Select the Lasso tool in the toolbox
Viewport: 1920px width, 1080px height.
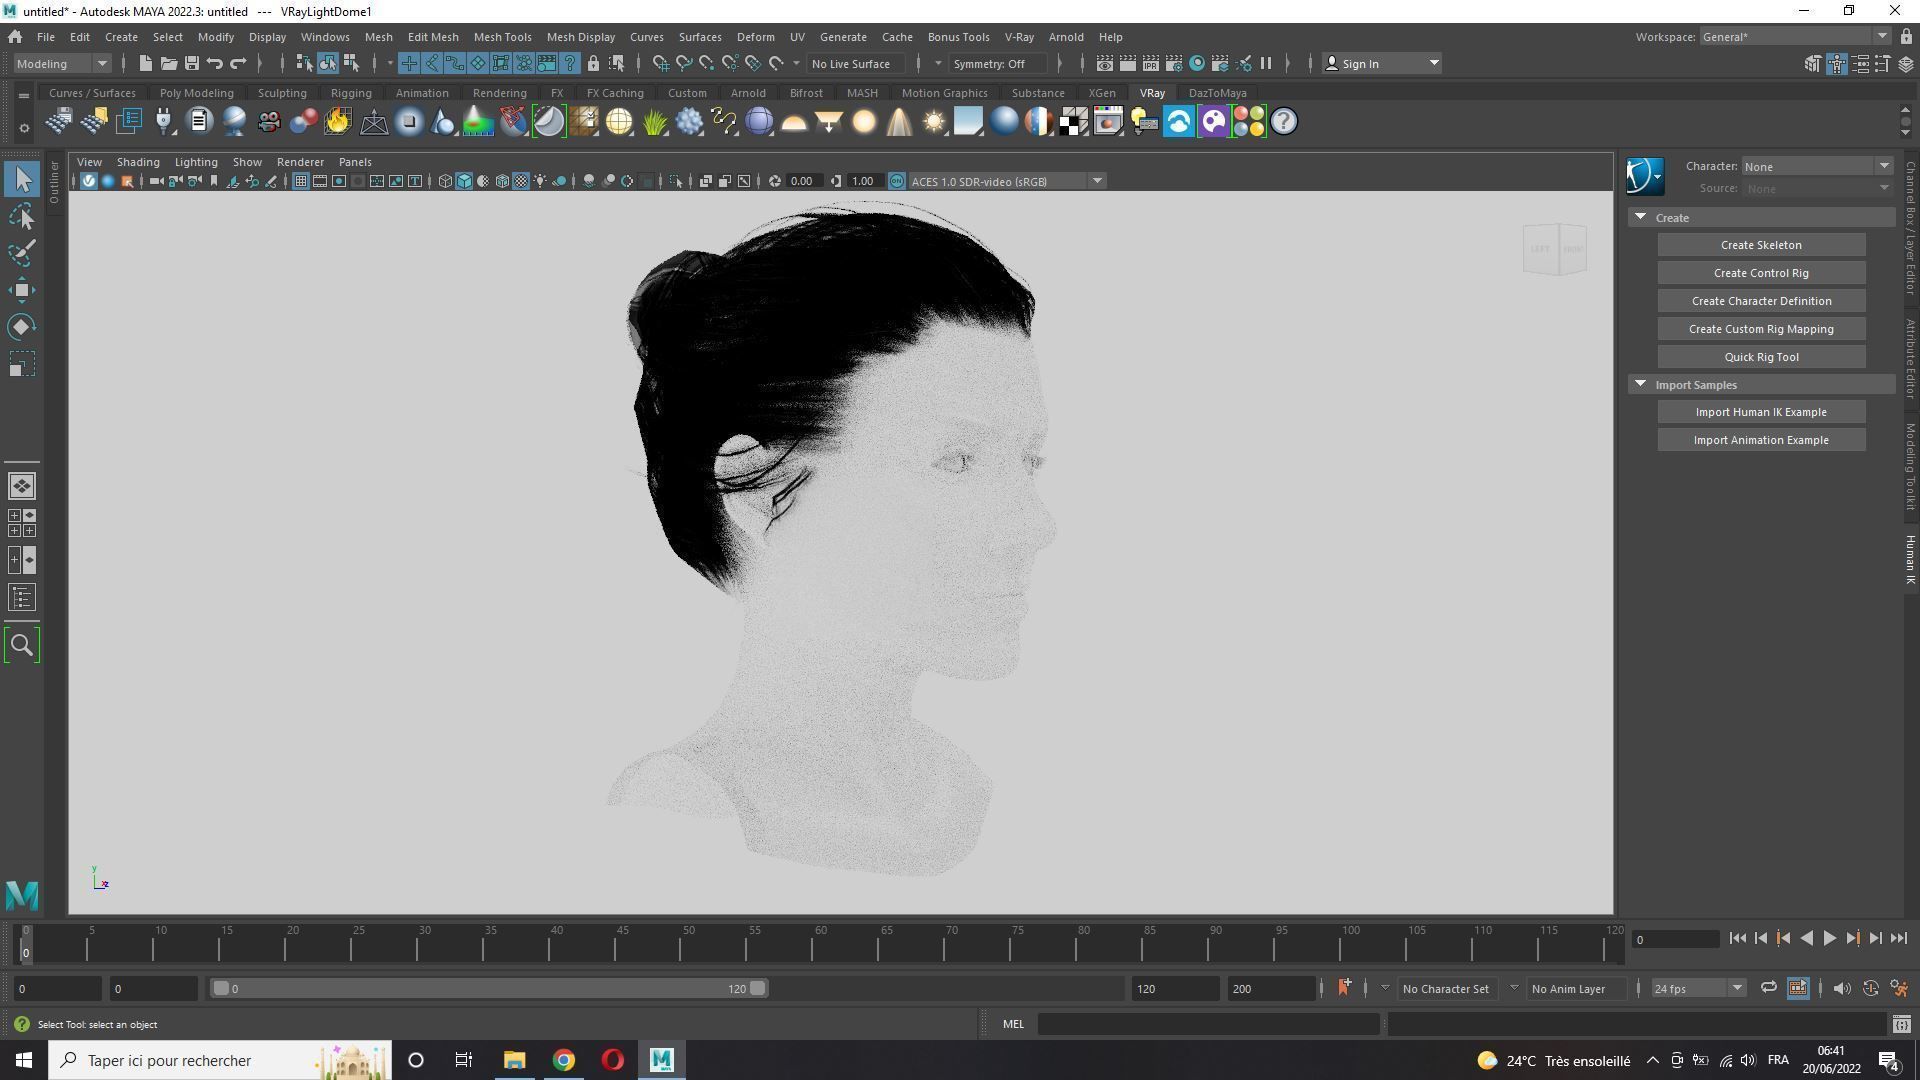pos(22,217)
